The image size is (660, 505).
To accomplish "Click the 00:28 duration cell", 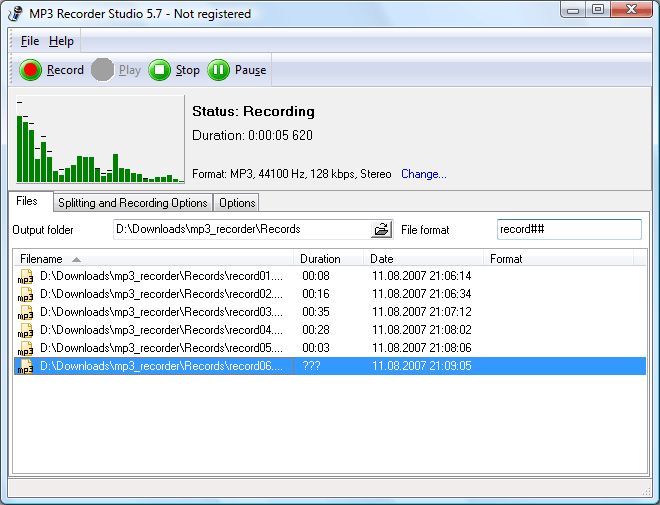I will click(316, 330).
